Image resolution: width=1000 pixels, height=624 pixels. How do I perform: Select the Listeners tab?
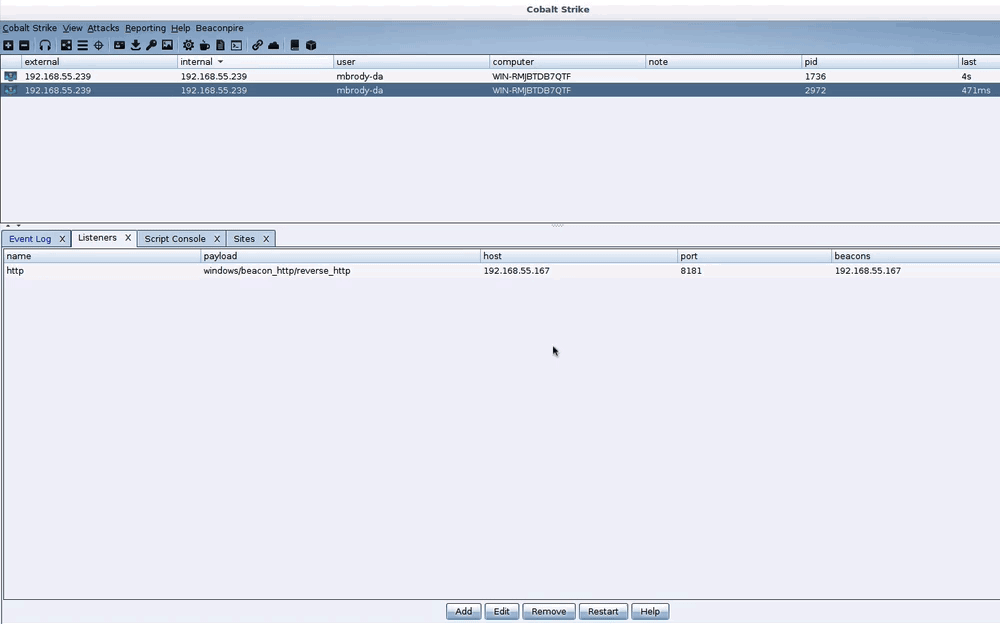(x=97, y=237)
